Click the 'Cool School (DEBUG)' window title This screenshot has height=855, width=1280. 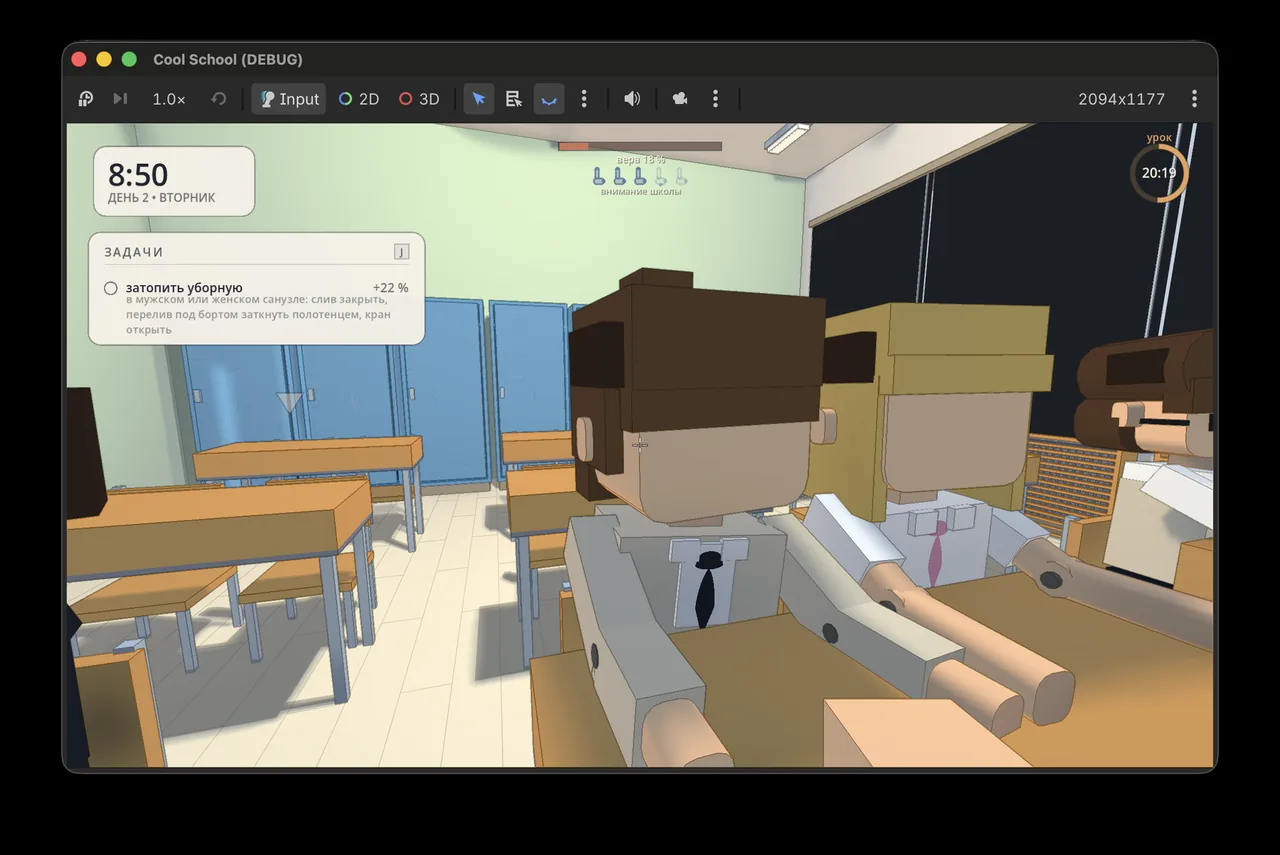tap(228, 59)
